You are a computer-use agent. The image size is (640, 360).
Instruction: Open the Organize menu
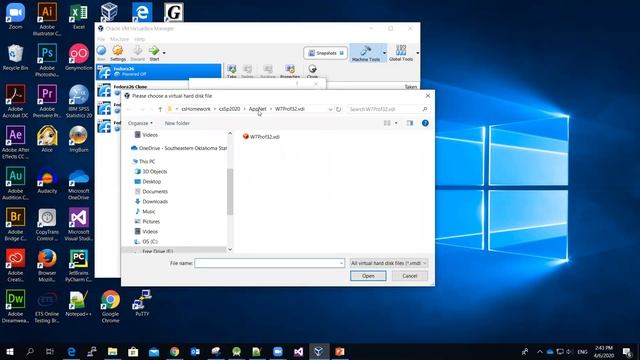(x=140, y=123)
